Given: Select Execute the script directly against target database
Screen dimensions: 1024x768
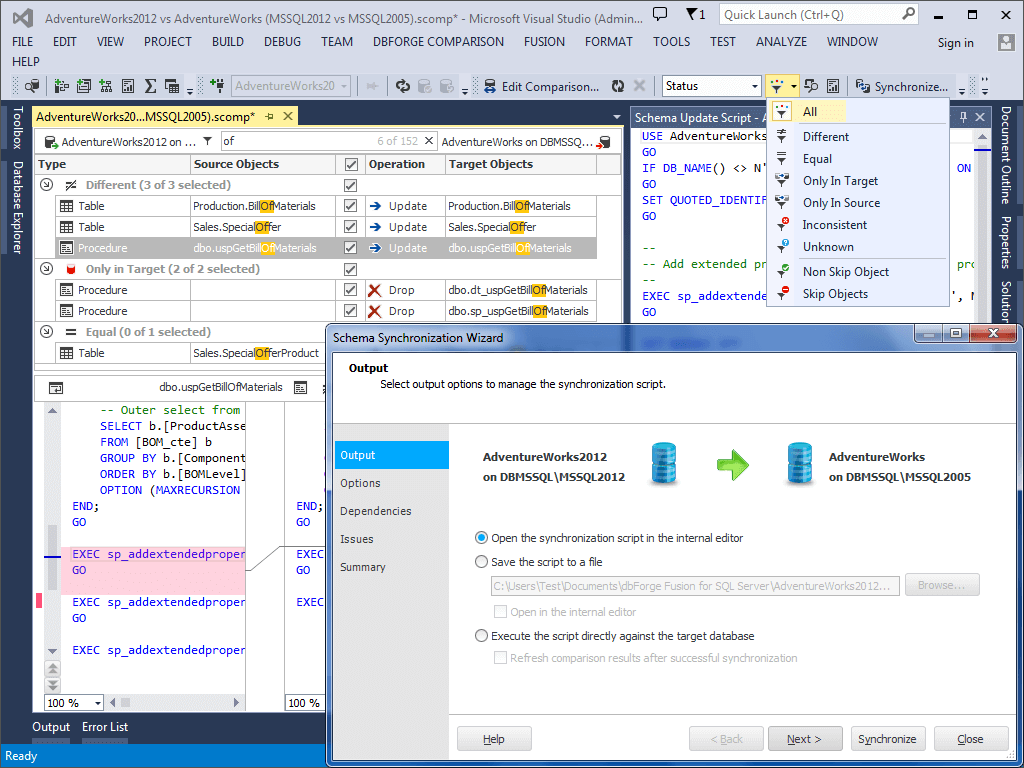Looking at the screenshot, I should pos(481,635).
